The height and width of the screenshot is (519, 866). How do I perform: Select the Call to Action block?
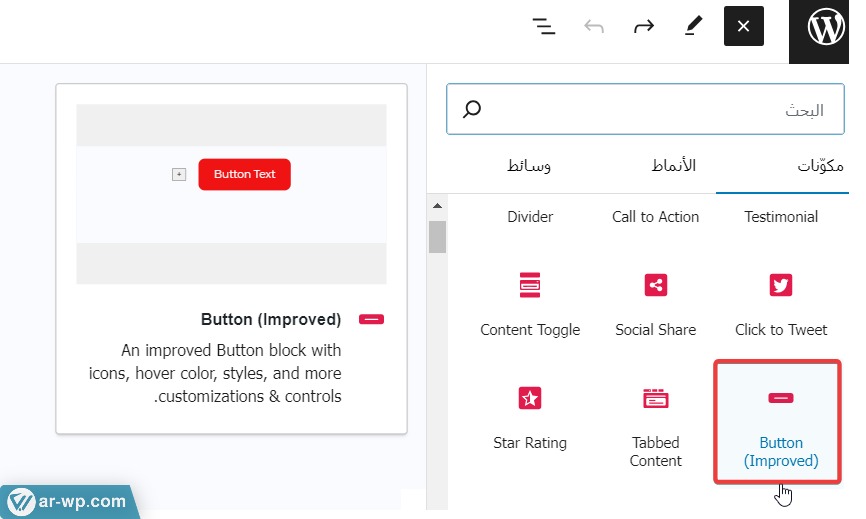pyautogui.click(x=656, y=217)
